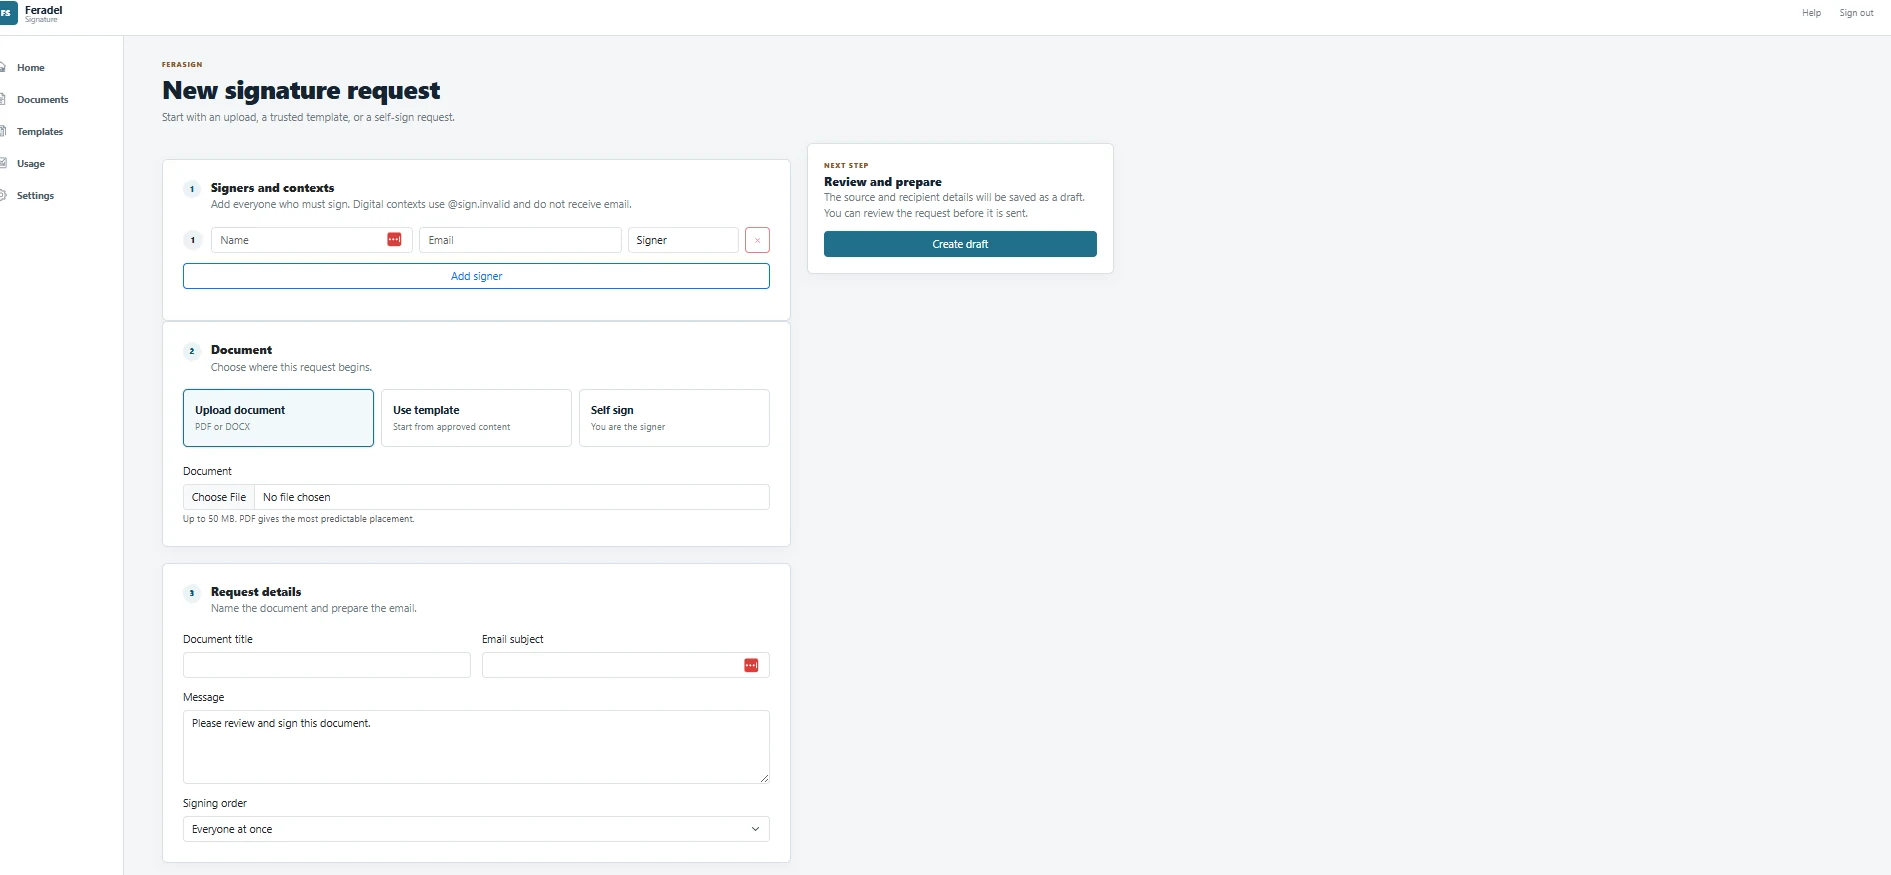Open the Help link
The height and width of the screenshot is (875, 1891).
tap(1811, 13)
